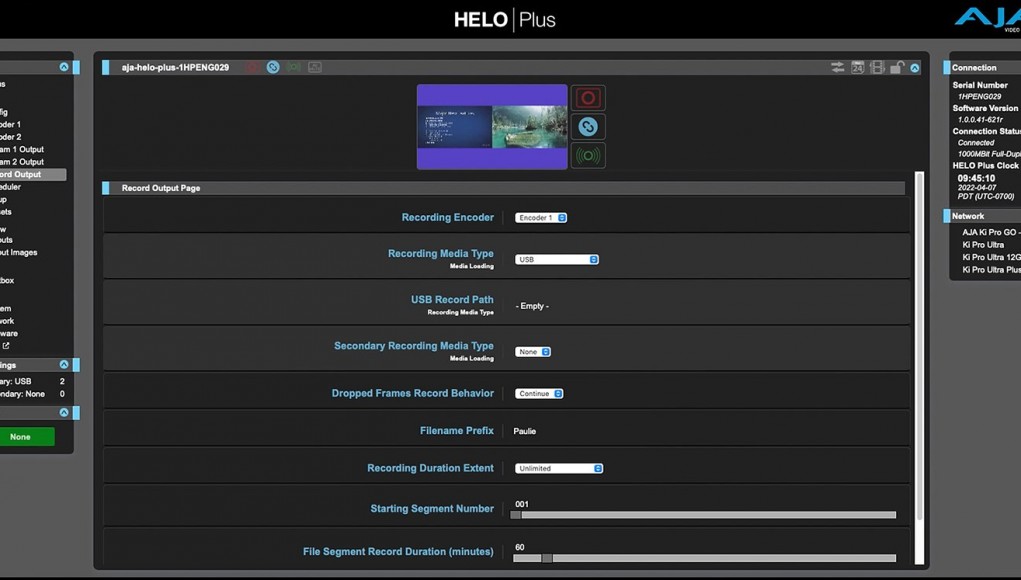The width and height of the screenshot is (1021, 580).
Task: Collapse the recordings panel chevron in left sidebar
Action: 64,365
